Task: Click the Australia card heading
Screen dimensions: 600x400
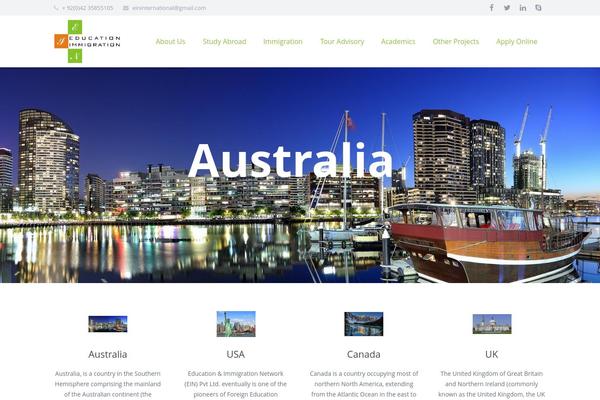Action: point(108,354)
